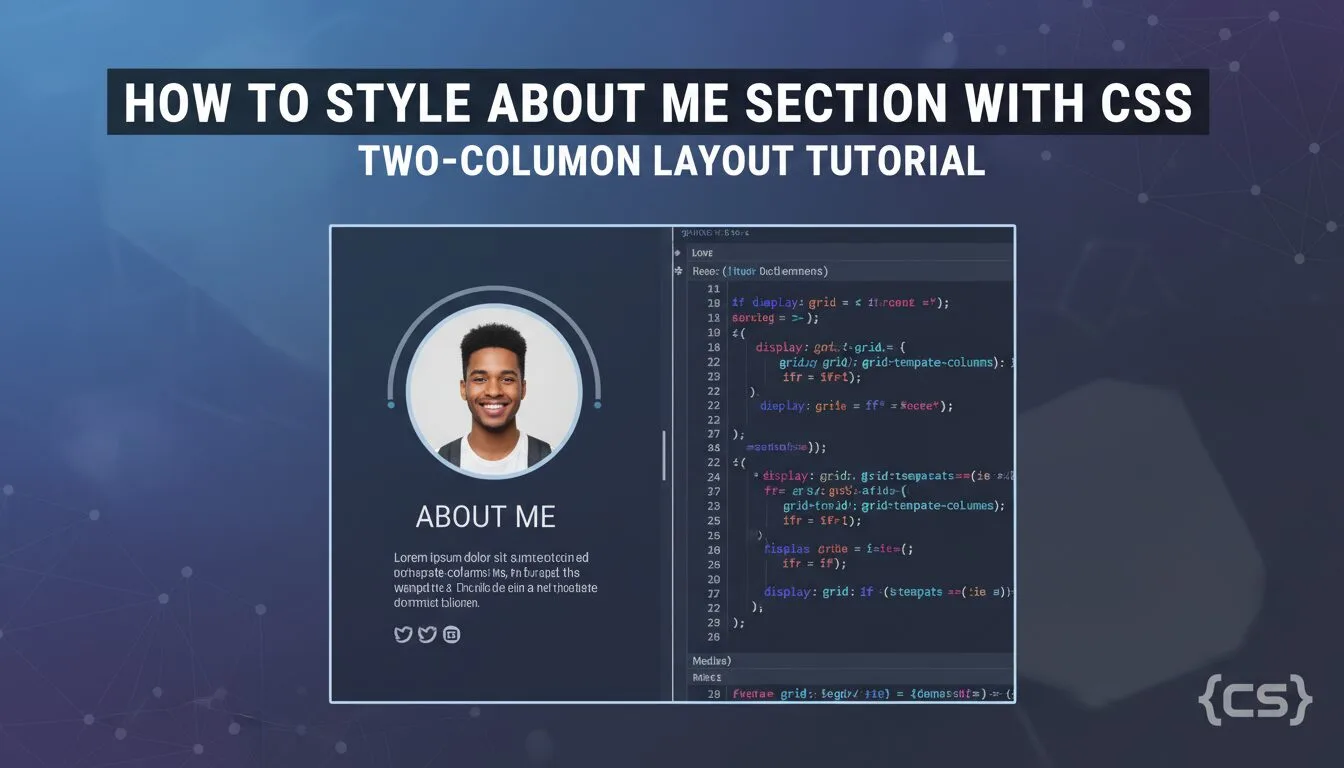Click the icon left of the Reee row
This screenshot has width=1344, height=768.
(x=679, y=271)
